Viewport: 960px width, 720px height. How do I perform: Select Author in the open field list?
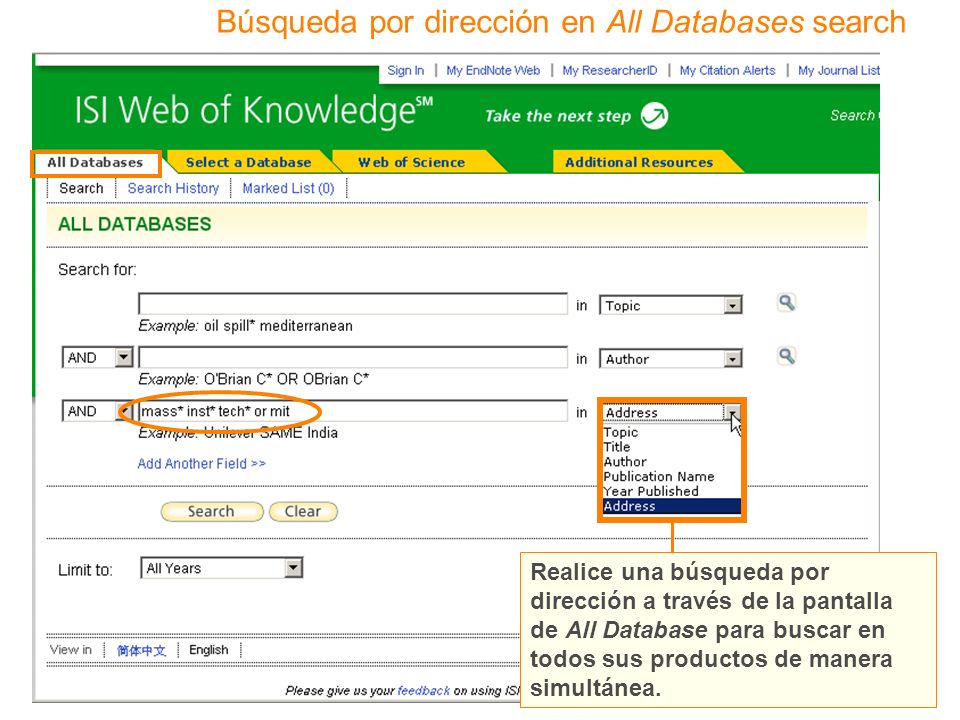pos(625,462)
